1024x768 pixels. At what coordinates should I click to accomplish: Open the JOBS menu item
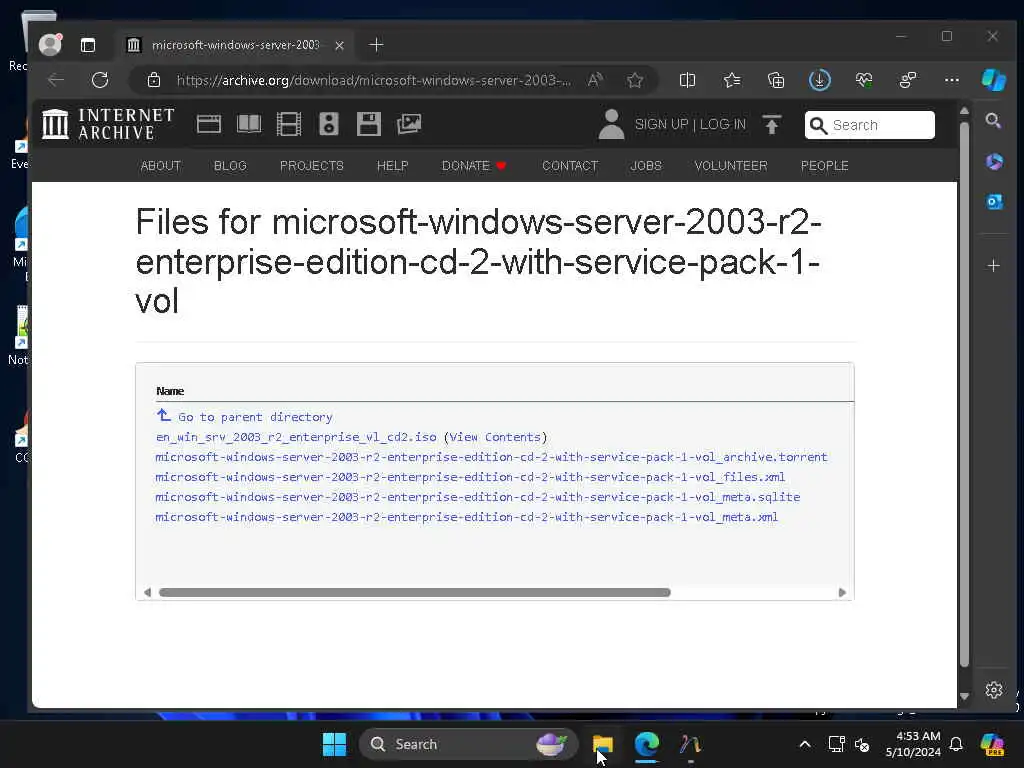646,166
